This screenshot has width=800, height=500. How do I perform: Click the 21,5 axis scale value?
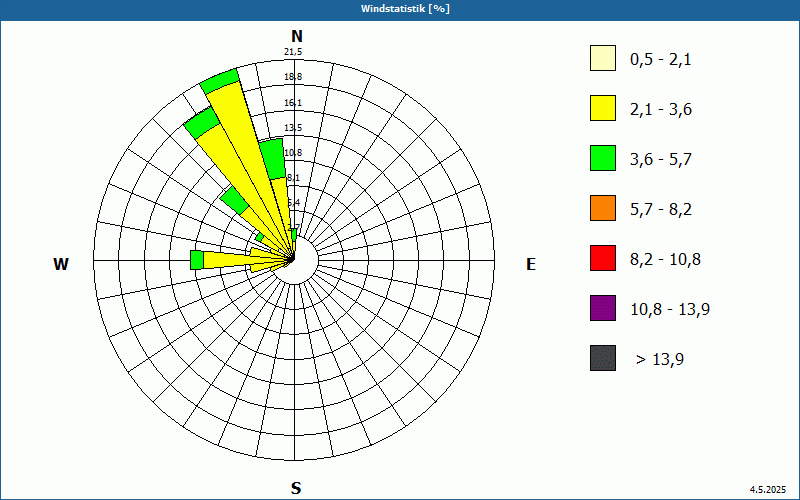point(293,52)
